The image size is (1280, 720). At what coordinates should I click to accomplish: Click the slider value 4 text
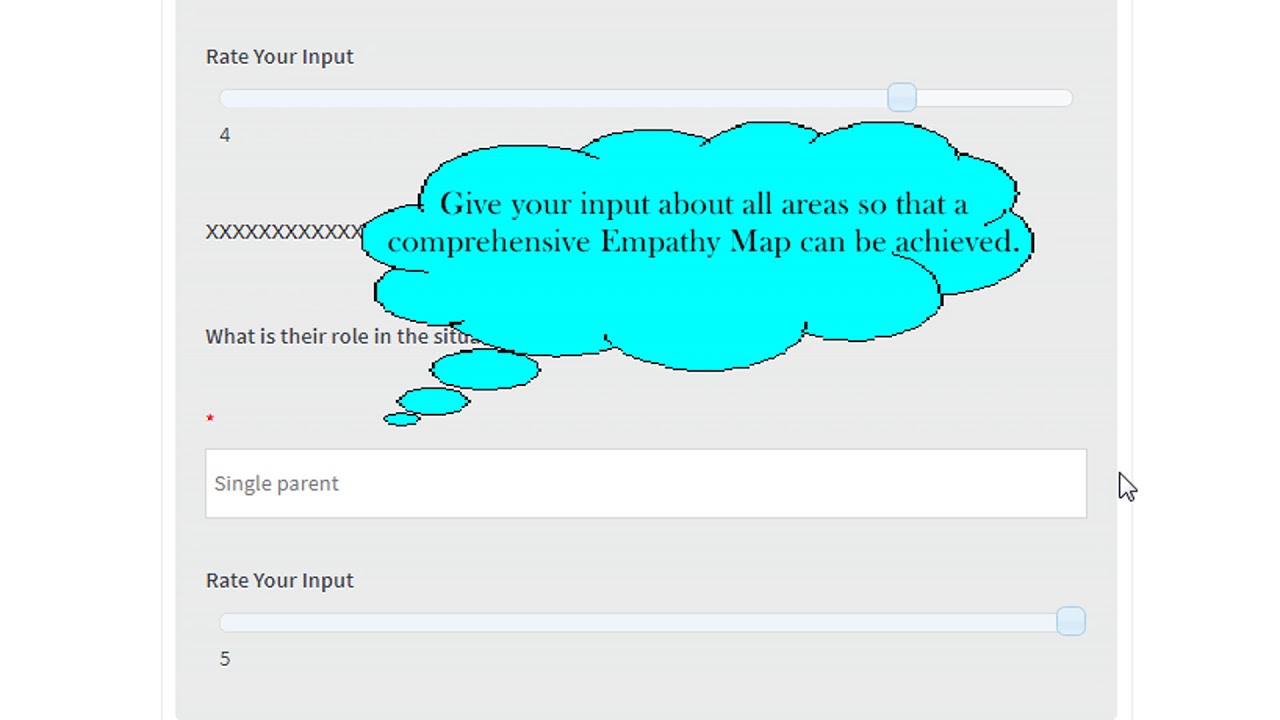click(225, 135)
